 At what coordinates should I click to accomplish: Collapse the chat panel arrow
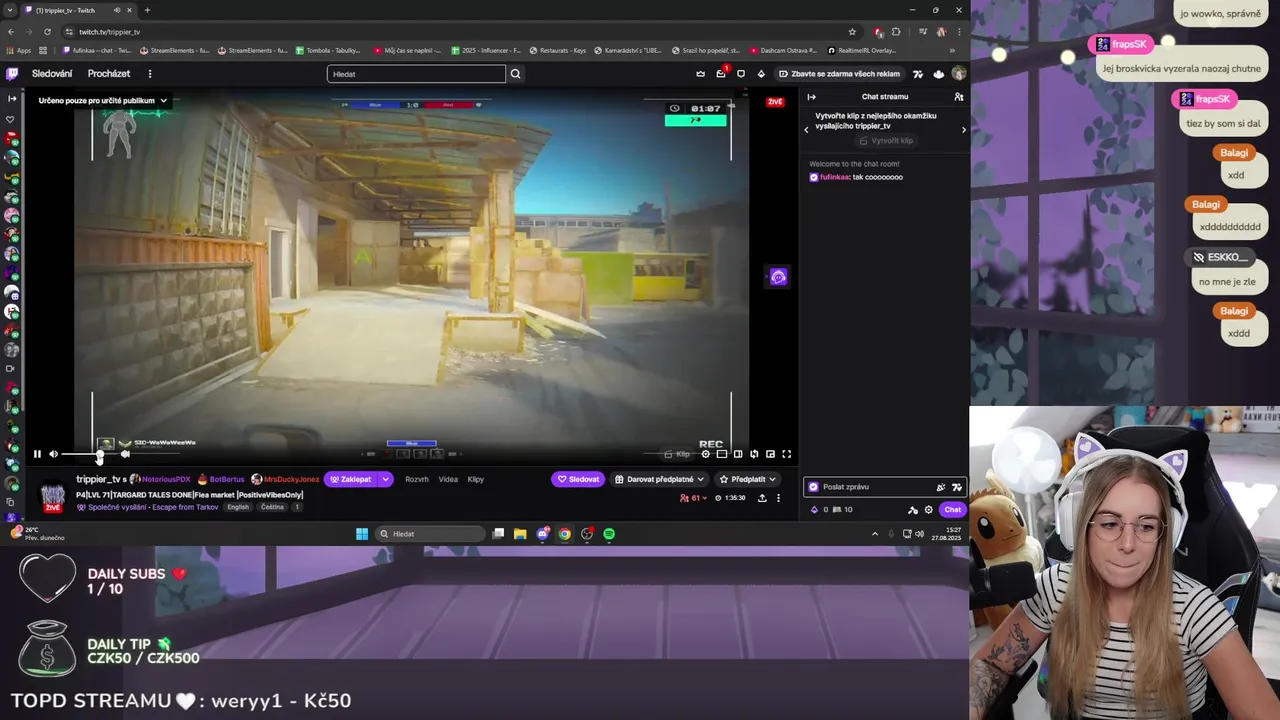pos(811,97)
